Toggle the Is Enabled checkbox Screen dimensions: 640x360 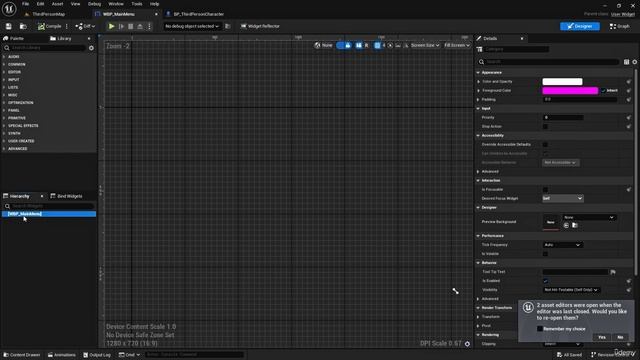(545, 281)
